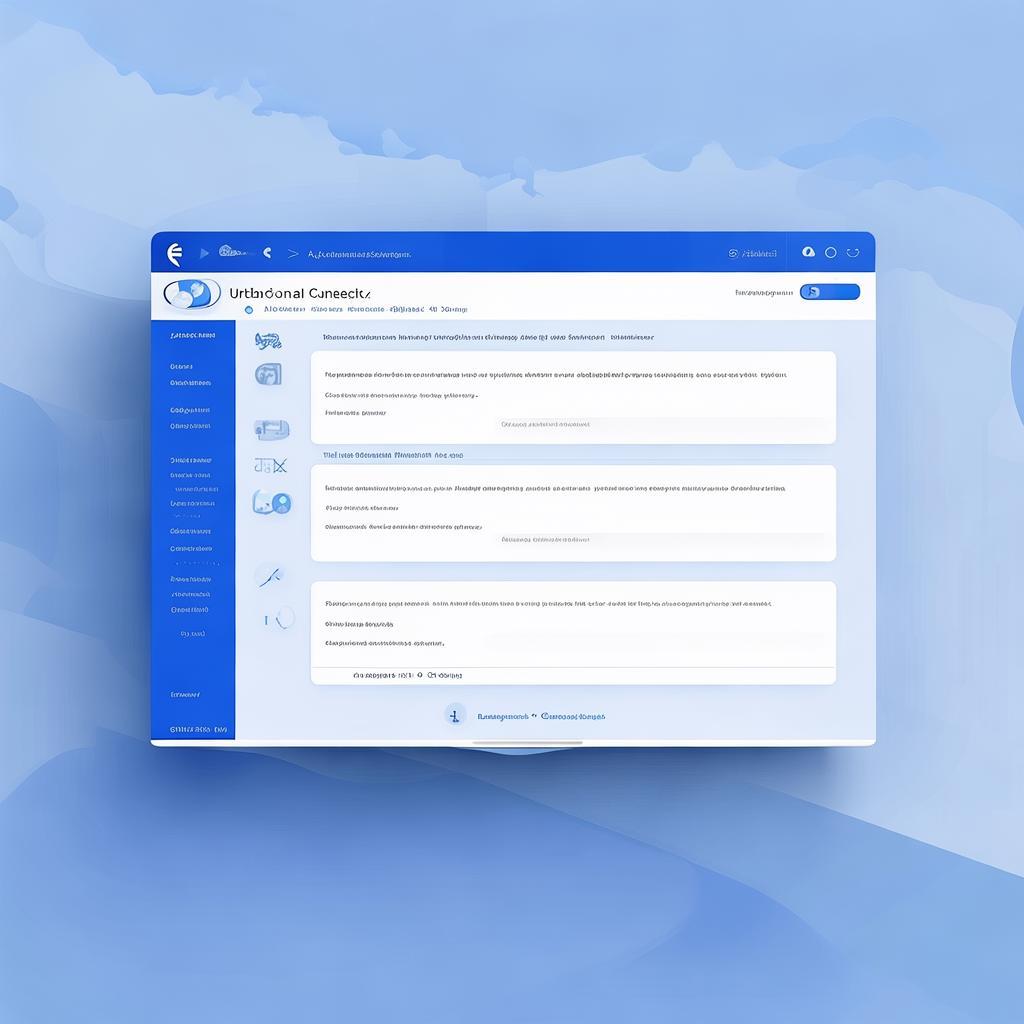Click the white crescent back icon
Viewport: 1024px width, 1024px height.
(x=267, y=252)
